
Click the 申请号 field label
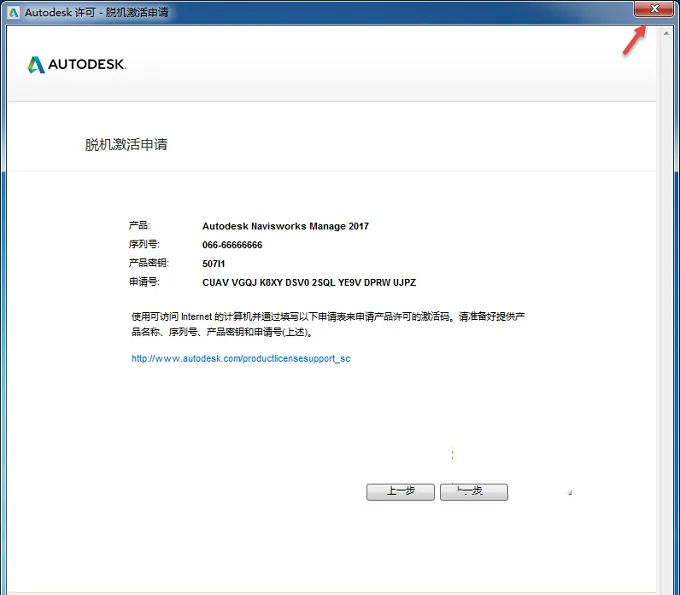[x=144, y=282]
